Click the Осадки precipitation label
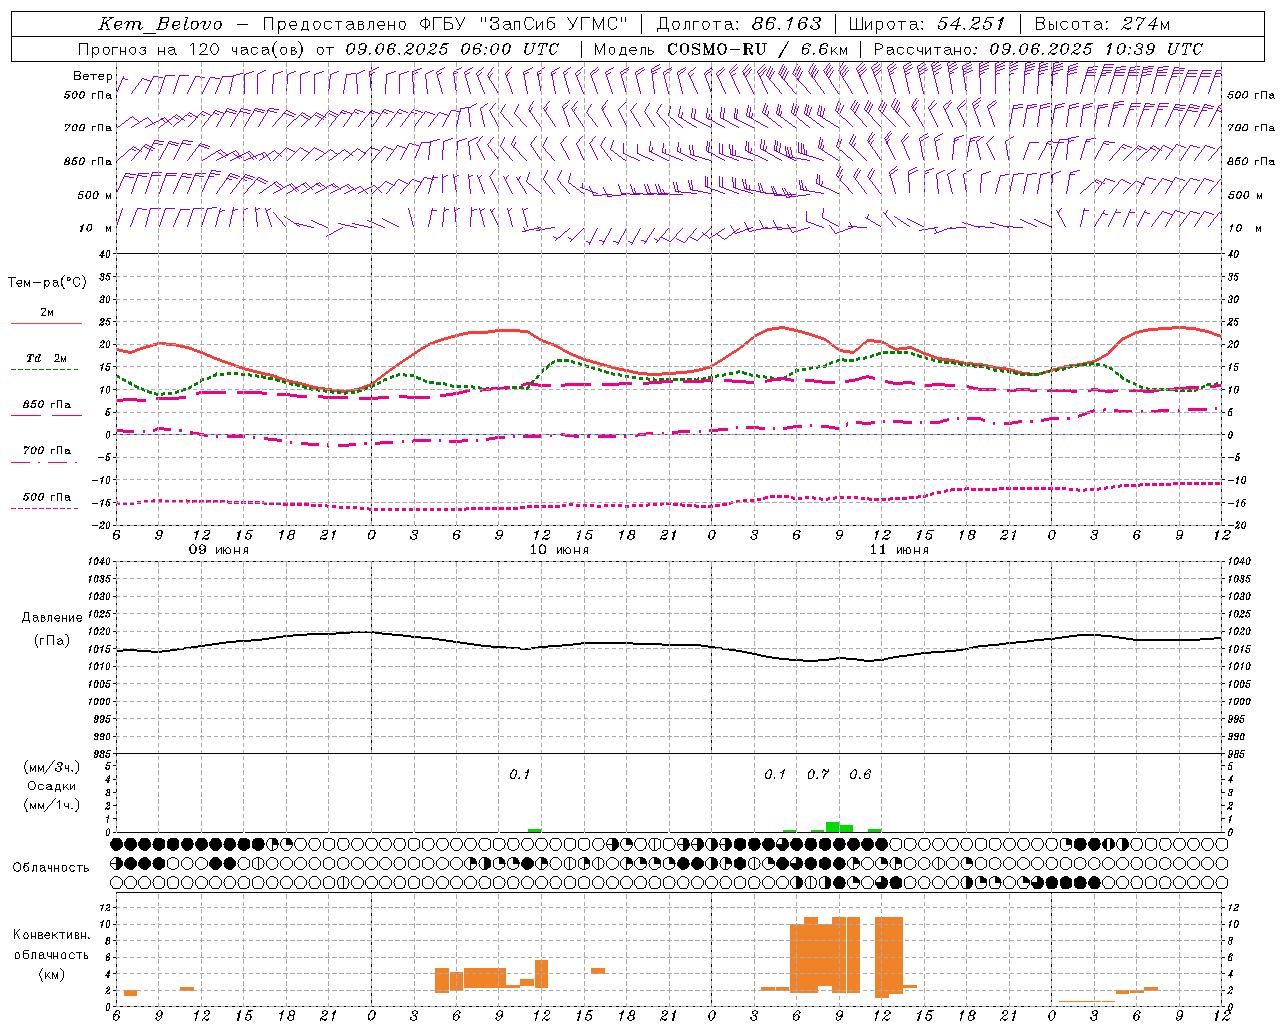The image size is (1280, 1024). 52,786
